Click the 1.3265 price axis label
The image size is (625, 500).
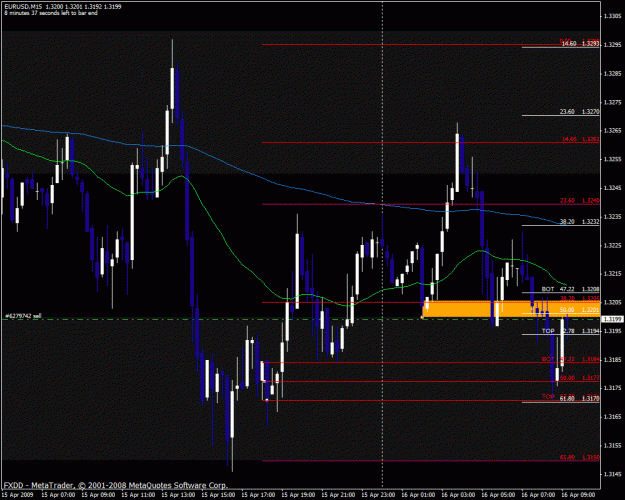click(613, 131)
